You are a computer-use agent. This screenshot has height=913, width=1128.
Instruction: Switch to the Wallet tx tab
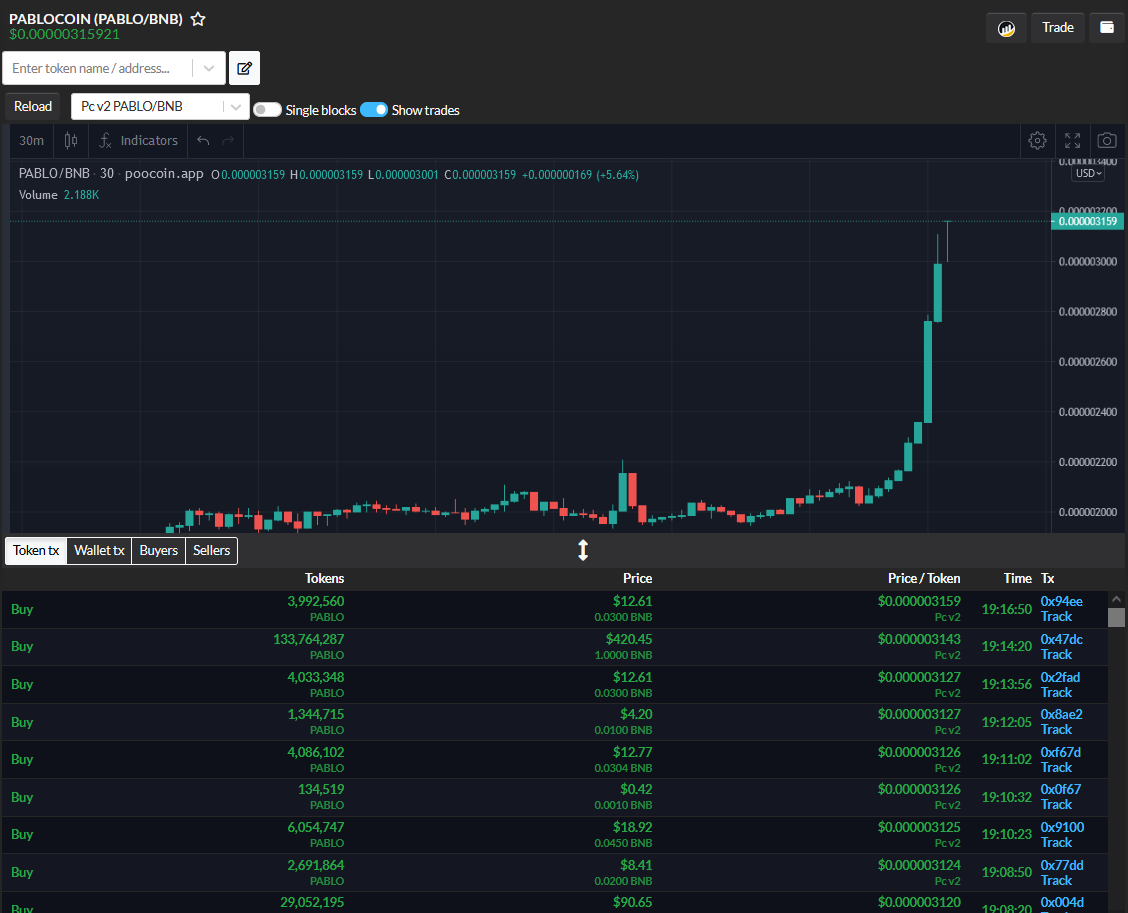pos(98,550)
